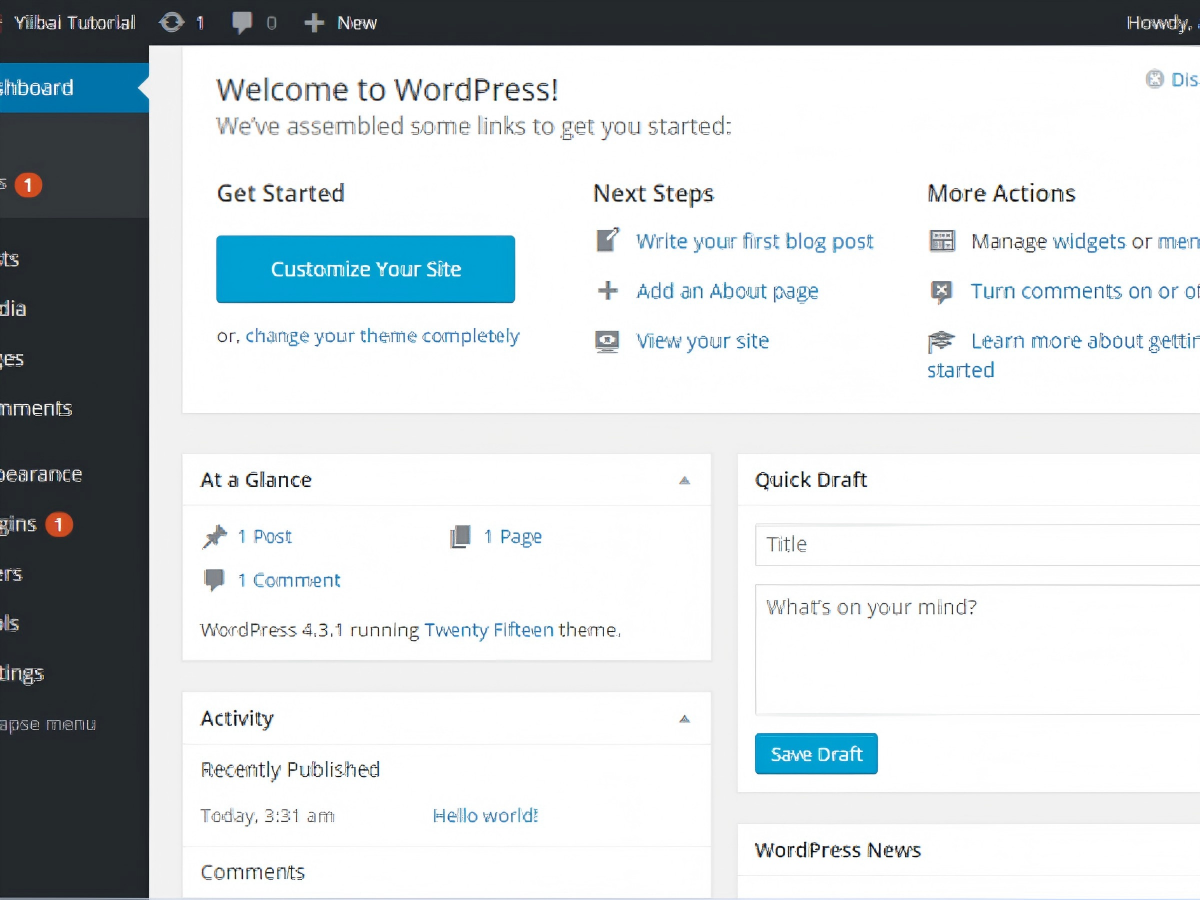Click the widgets icon beside Manage widgets

click(x=942, y=241)
